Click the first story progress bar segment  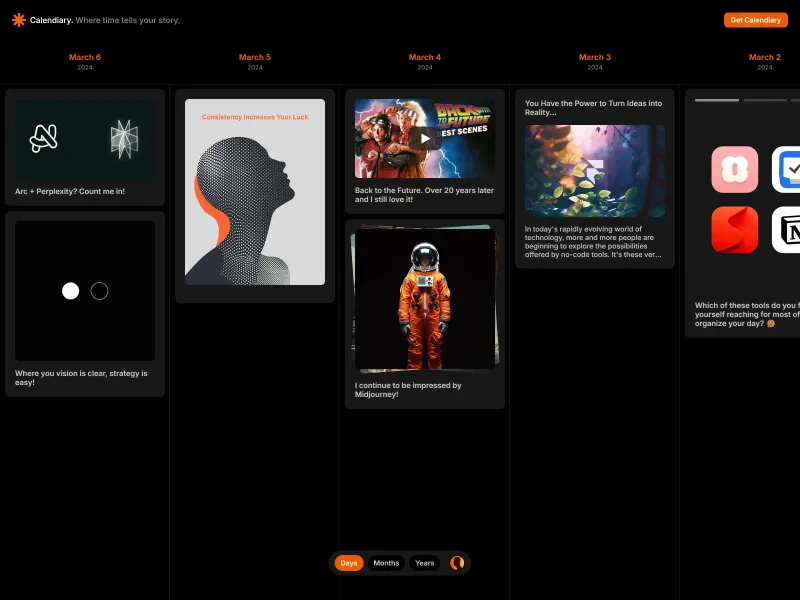716,101
